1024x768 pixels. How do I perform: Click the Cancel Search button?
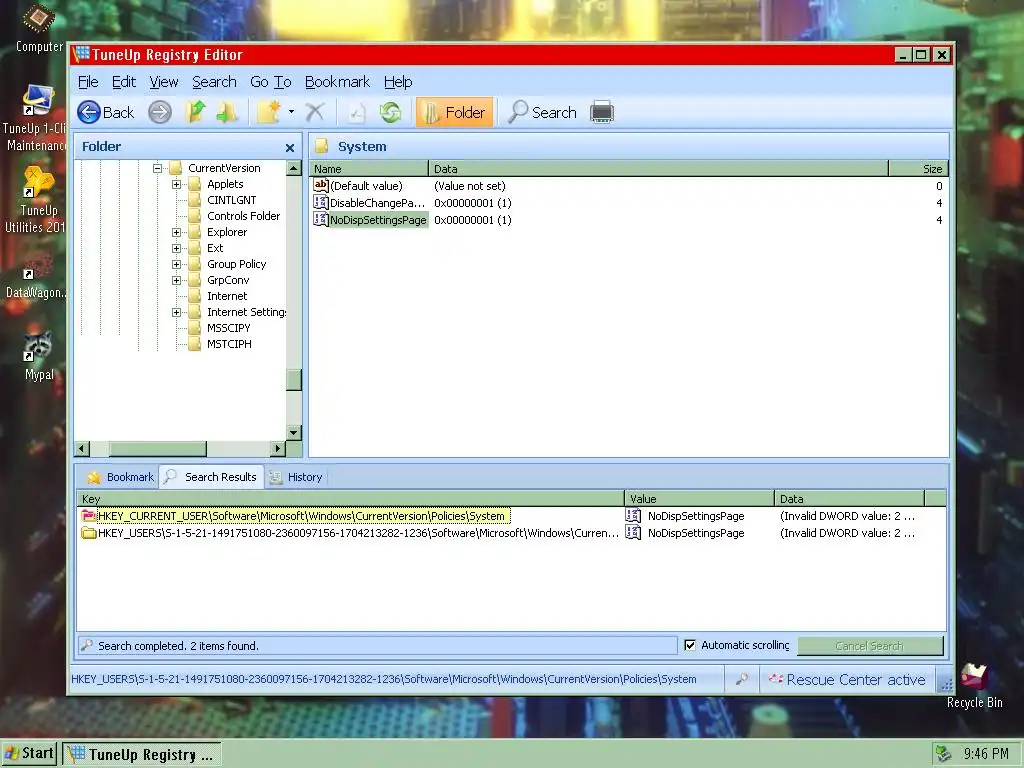tap(870, 646)
